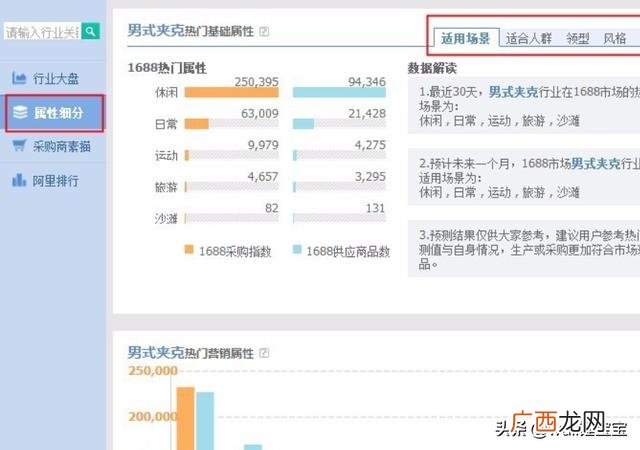The image size is (640, 450).
Task: Click the orange 日常 purchase index bar
Action: pos(197,124)
